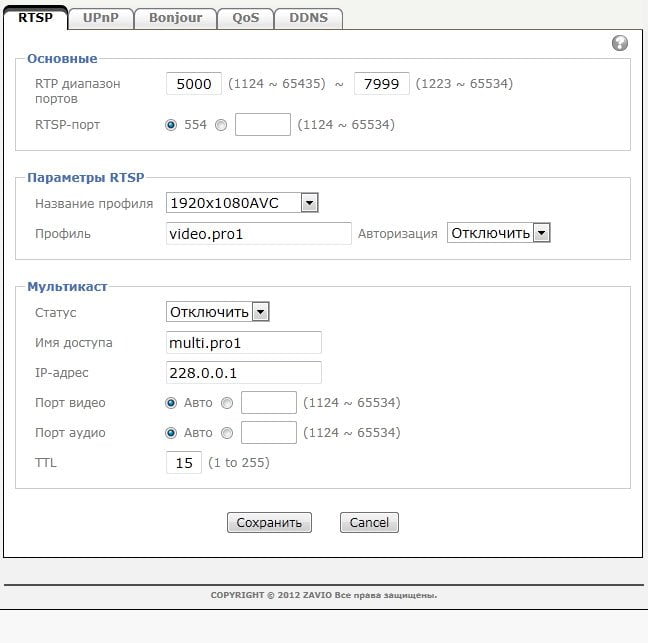Open the Авторизация dropdown
The image size is (648, 643).
pyautogui.click(x=498, y=233)
